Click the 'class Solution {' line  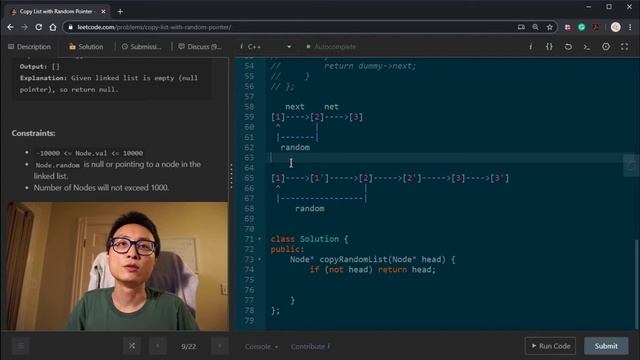tap(309, 239)
